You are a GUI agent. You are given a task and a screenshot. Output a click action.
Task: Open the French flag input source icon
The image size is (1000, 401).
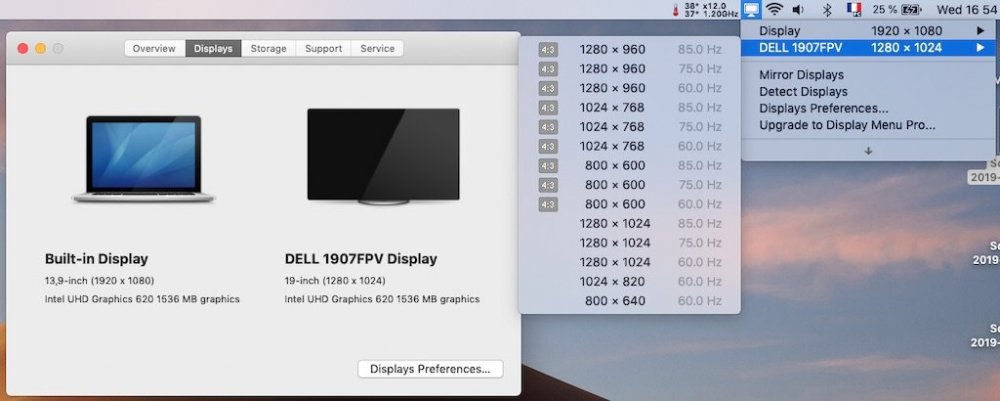(854, 9)
